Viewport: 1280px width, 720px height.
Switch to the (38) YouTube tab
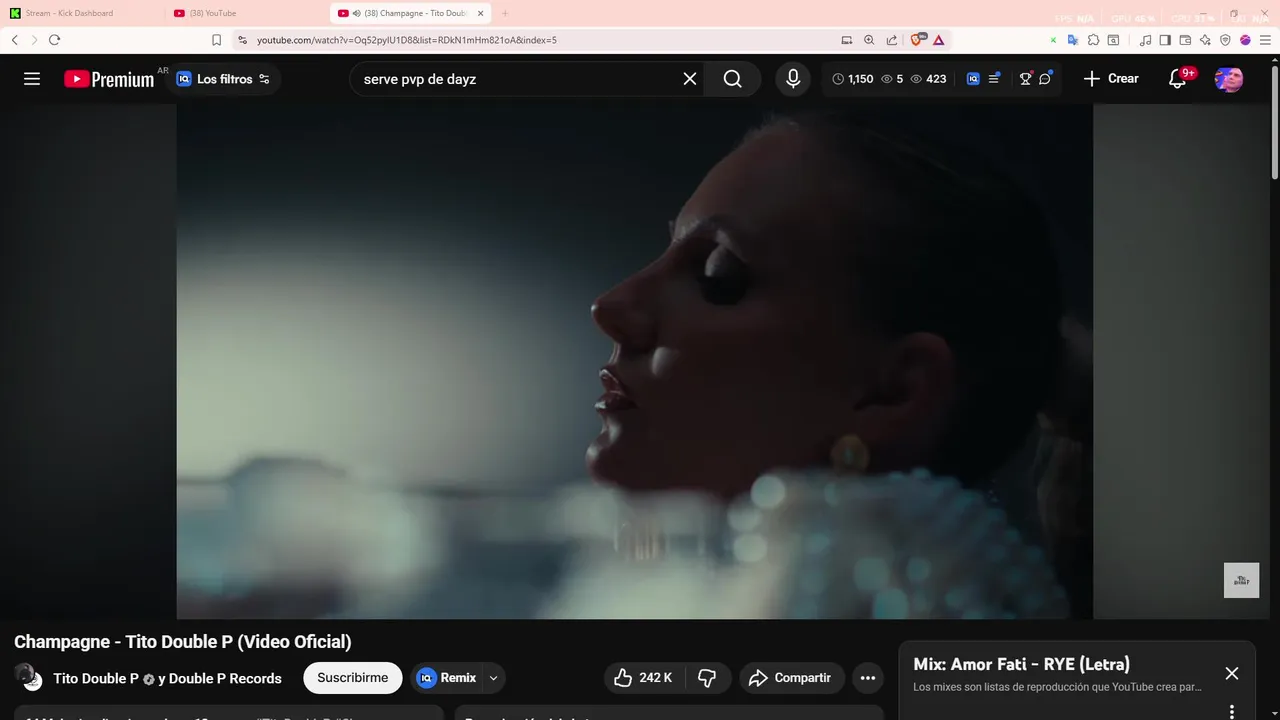246,13
